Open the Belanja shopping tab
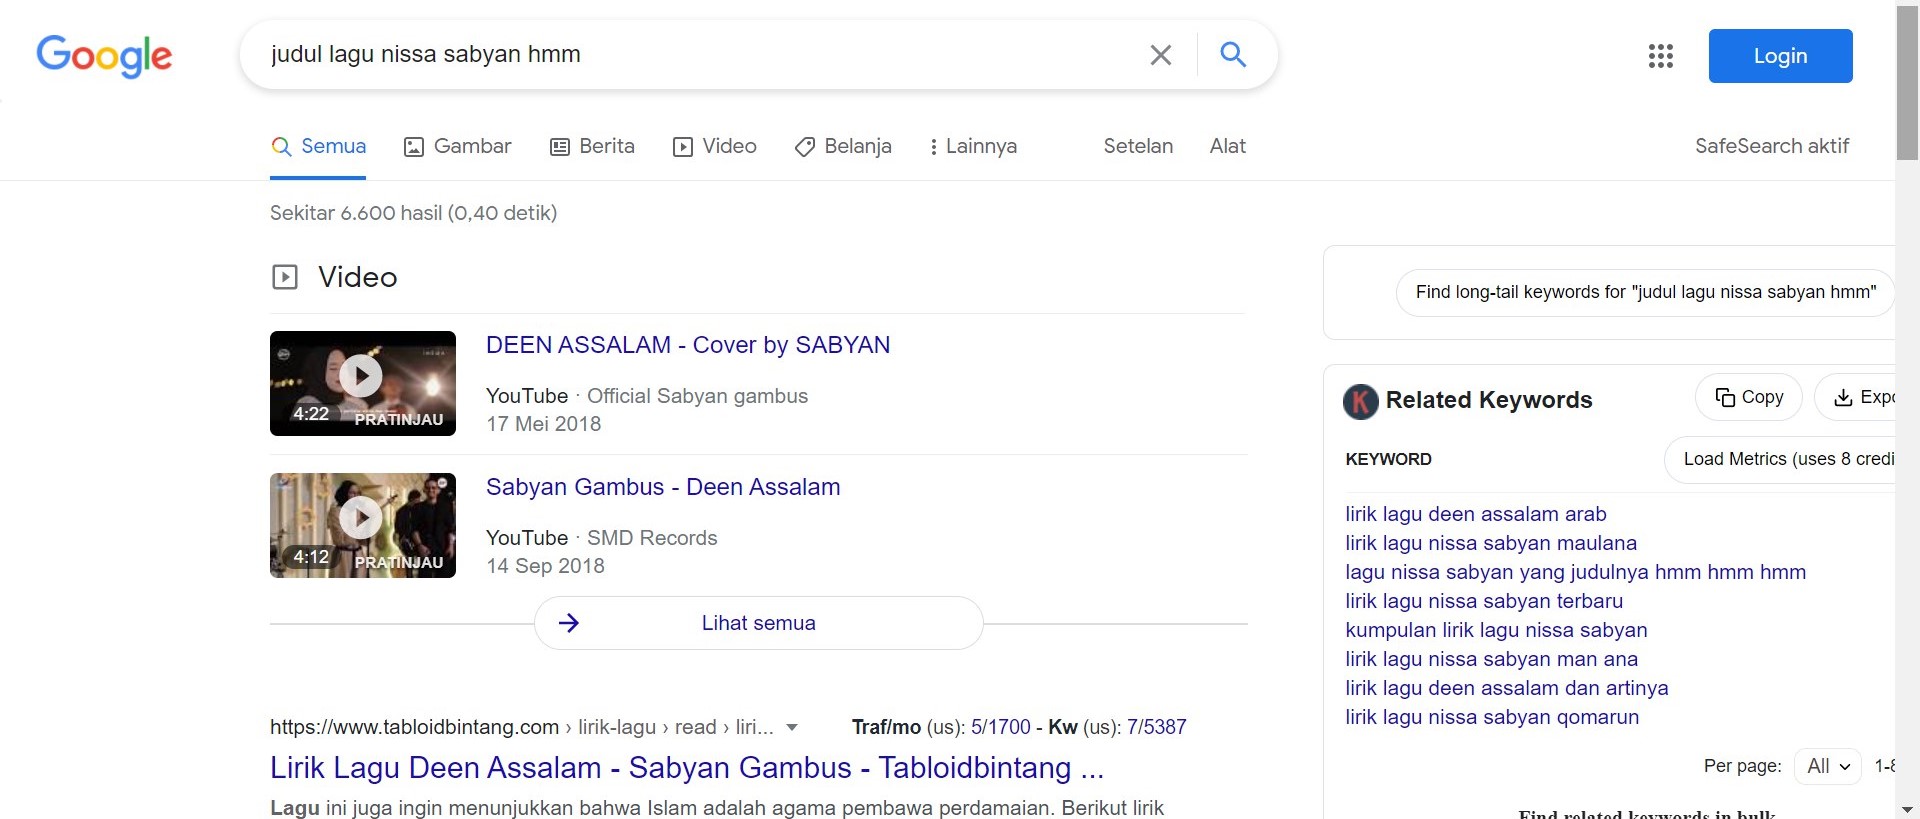 coord(843,146)
